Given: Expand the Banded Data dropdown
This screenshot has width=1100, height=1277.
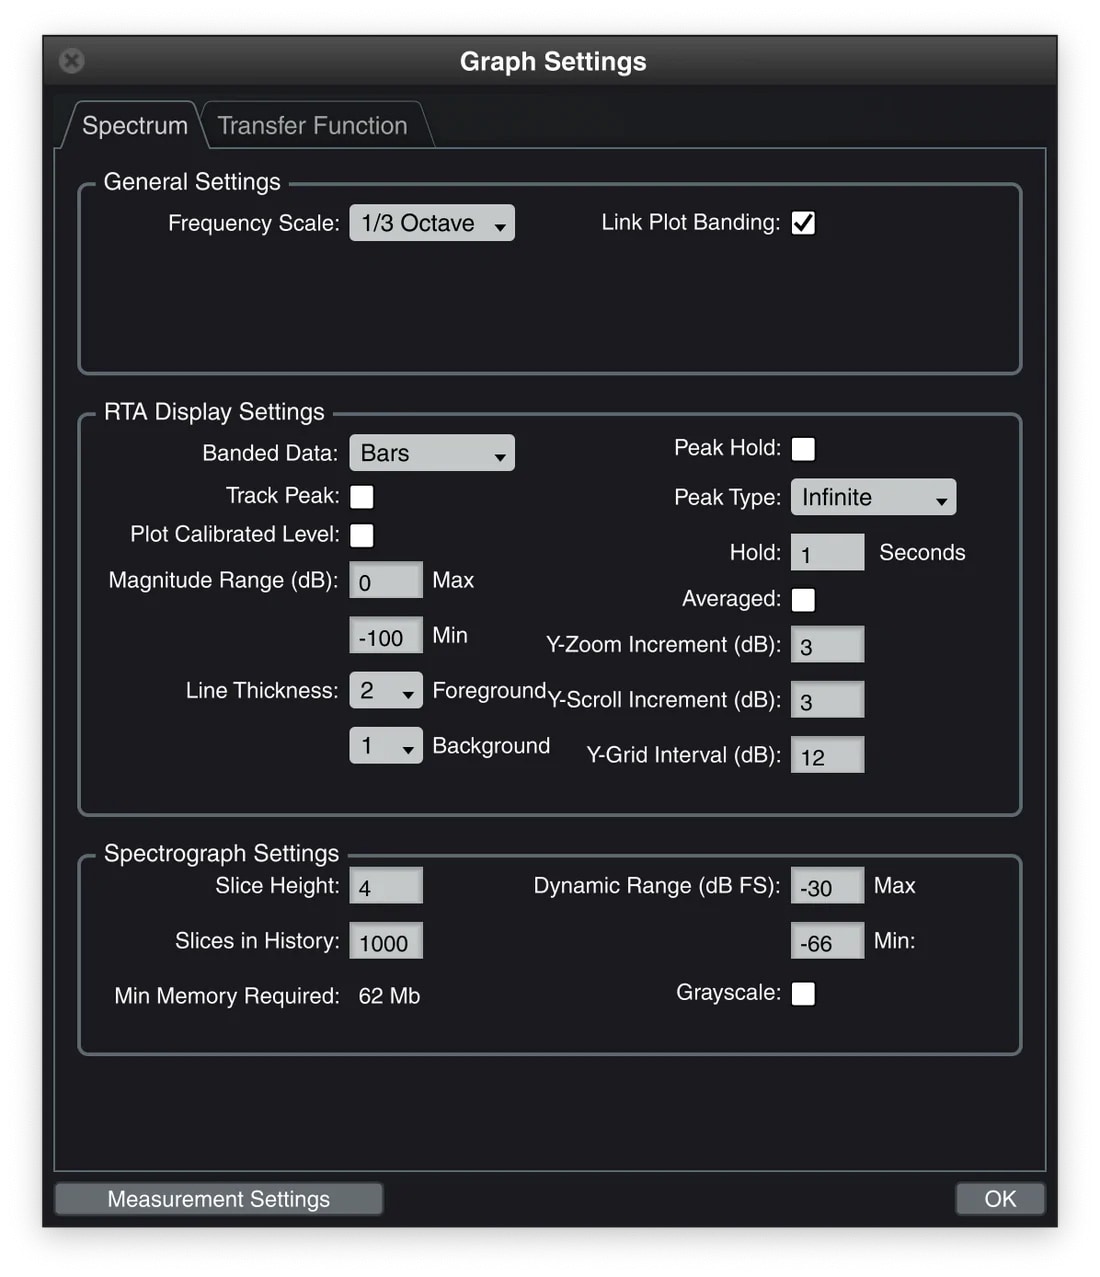Looking at the screenshot, I should coord(431,453).
